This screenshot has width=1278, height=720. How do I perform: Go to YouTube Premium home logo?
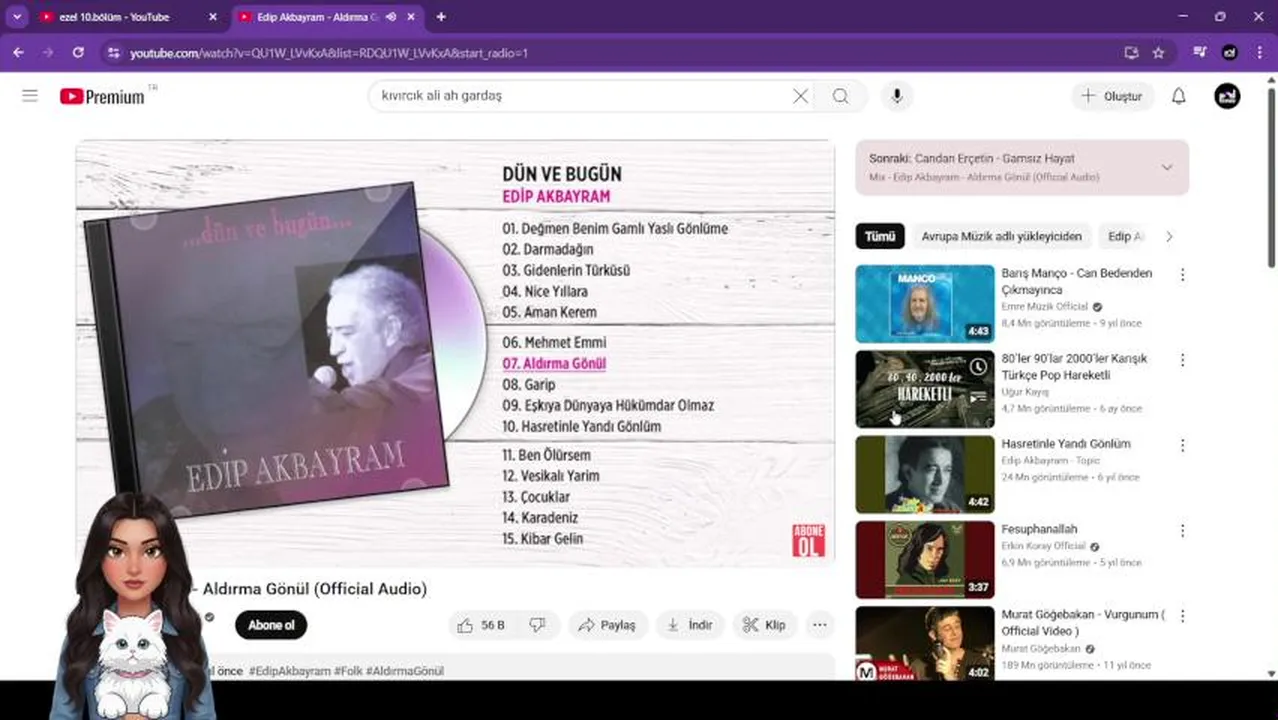coord(102,97)
